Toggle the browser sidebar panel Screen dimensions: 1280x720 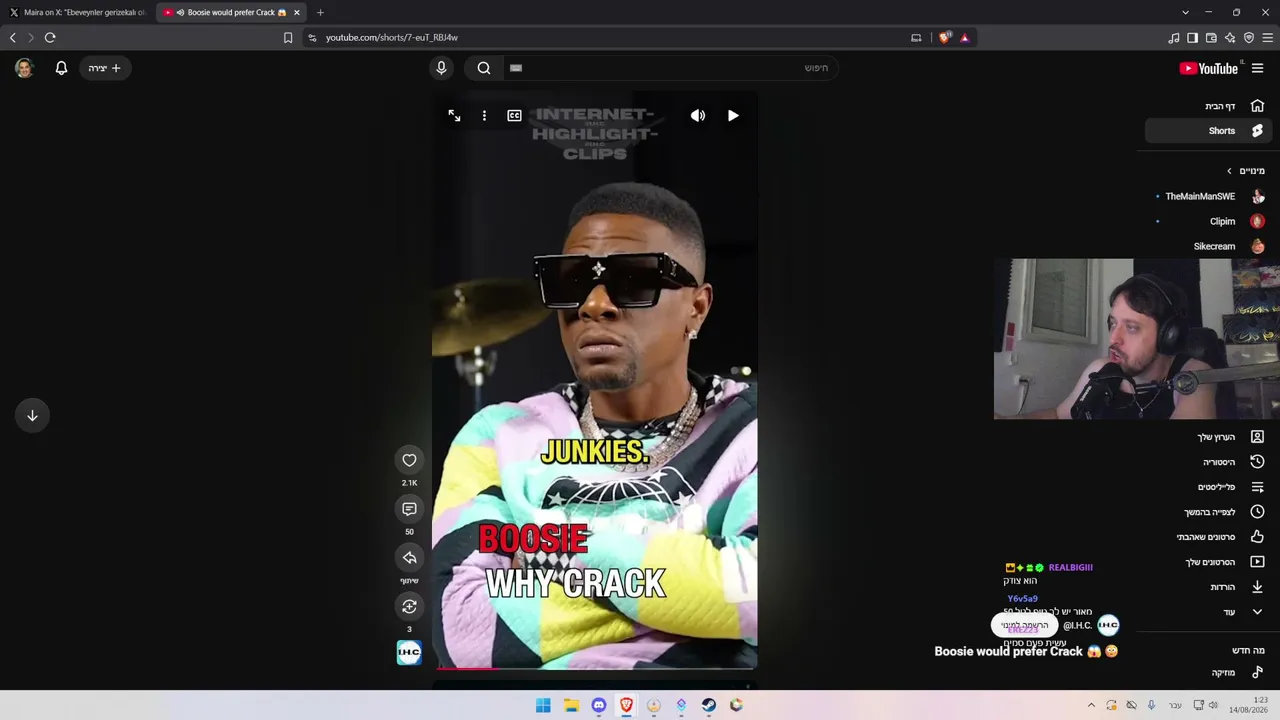pyautogui.click(x=1192, y=38)
